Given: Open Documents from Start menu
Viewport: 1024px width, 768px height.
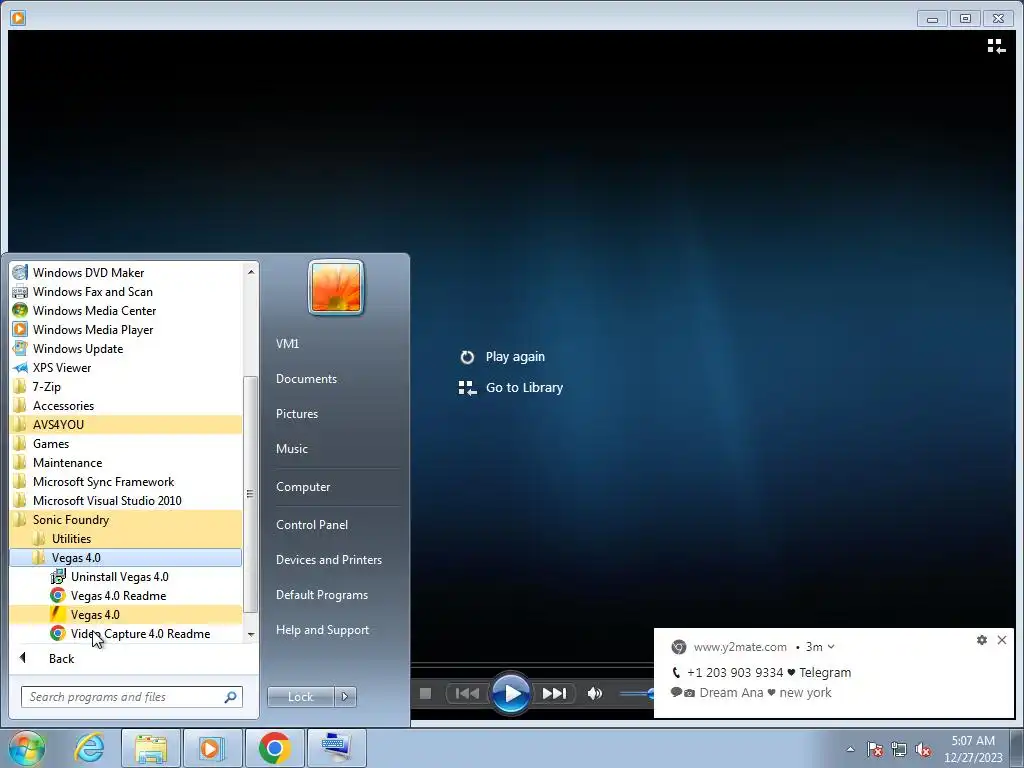Looking at the screenshot, I should point(306,379).
